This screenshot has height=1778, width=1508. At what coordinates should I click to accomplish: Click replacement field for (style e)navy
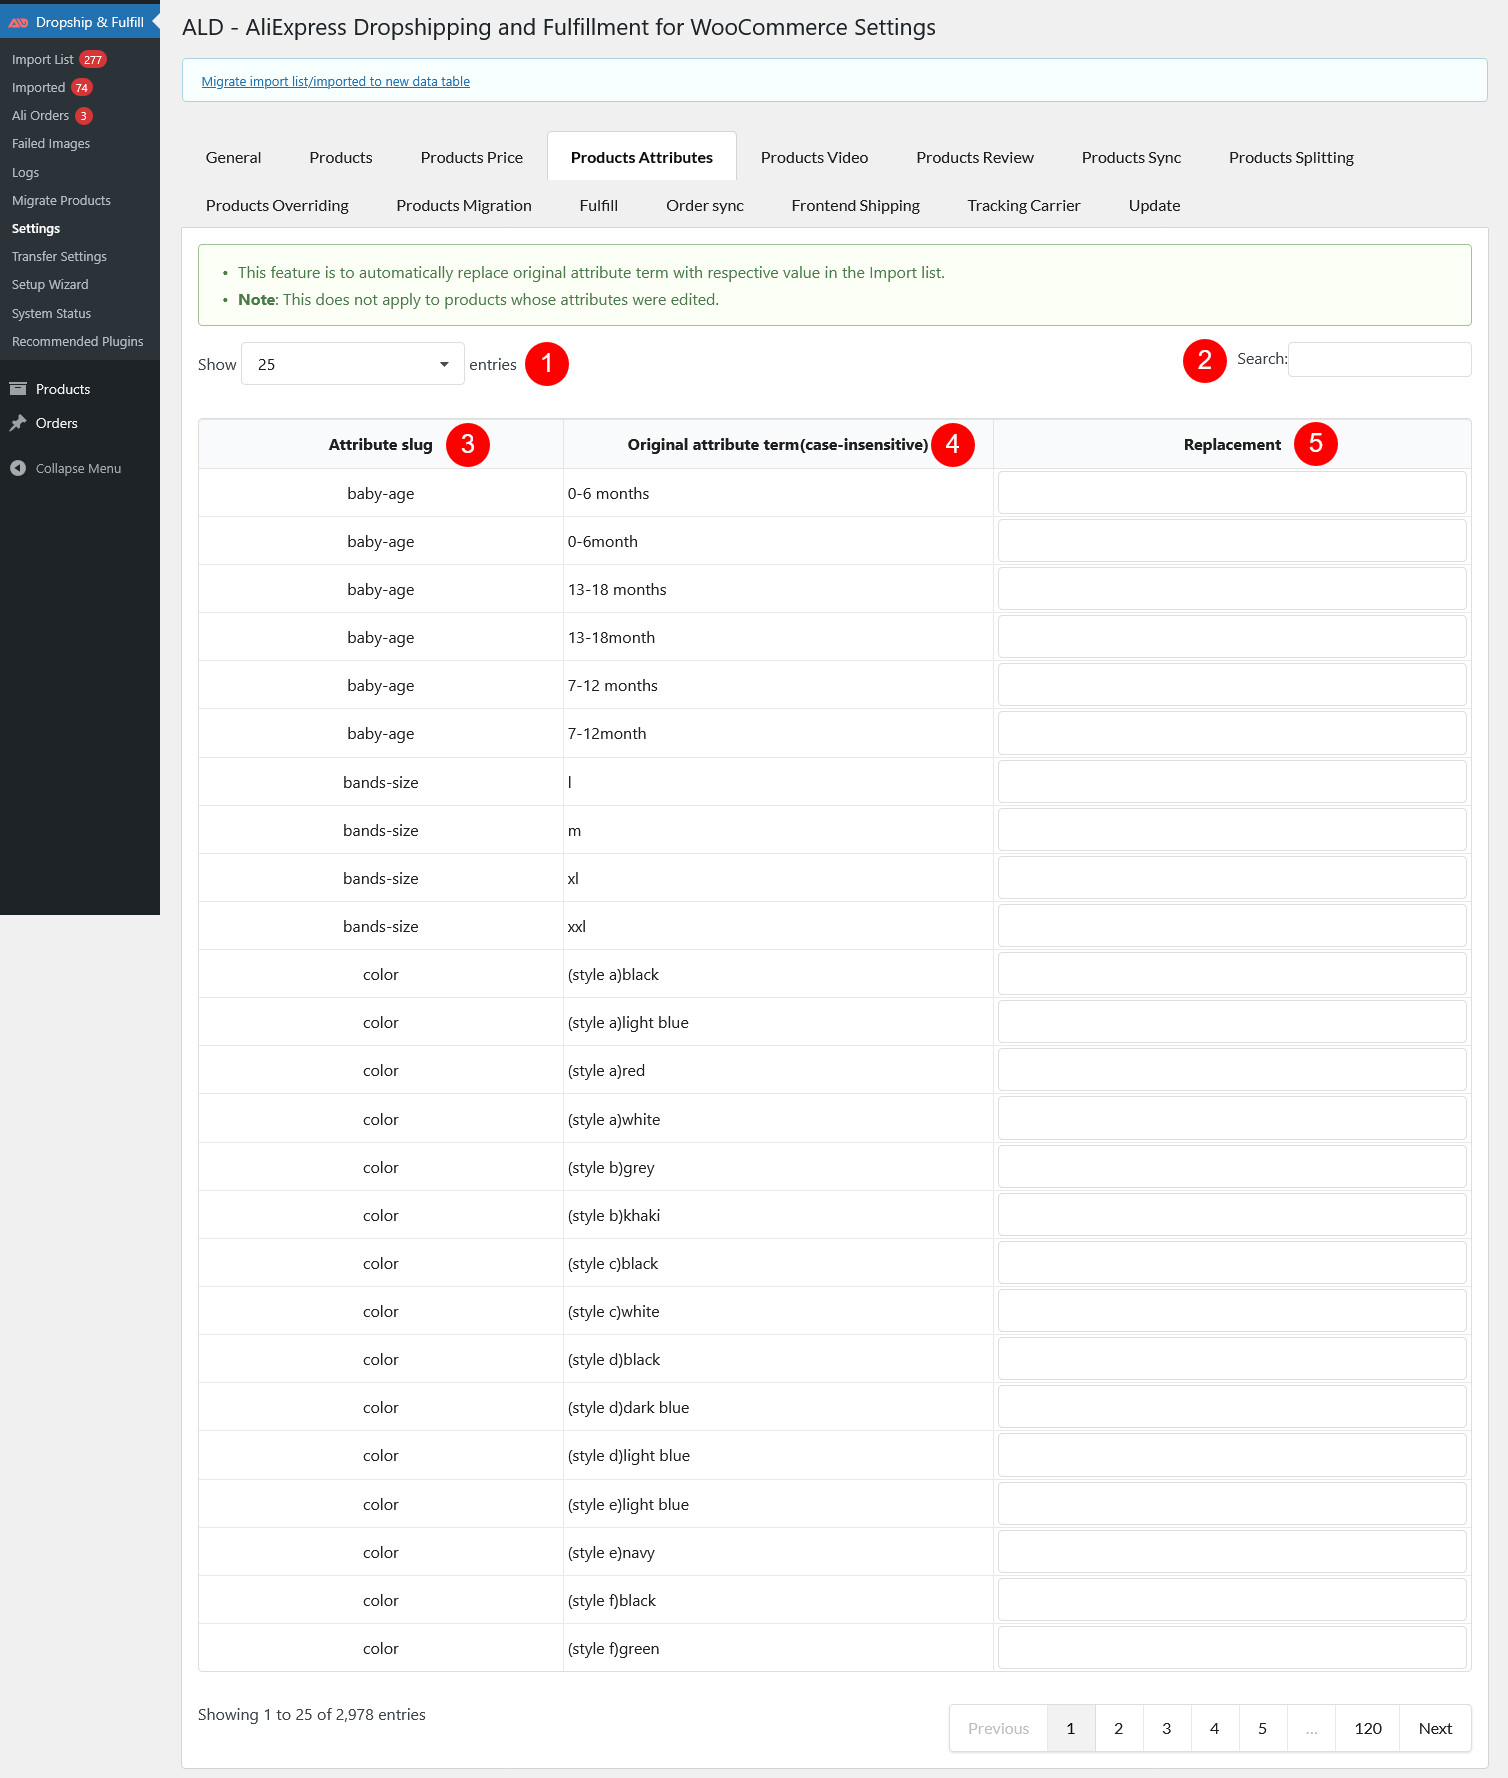[x=1231, y=1552]
